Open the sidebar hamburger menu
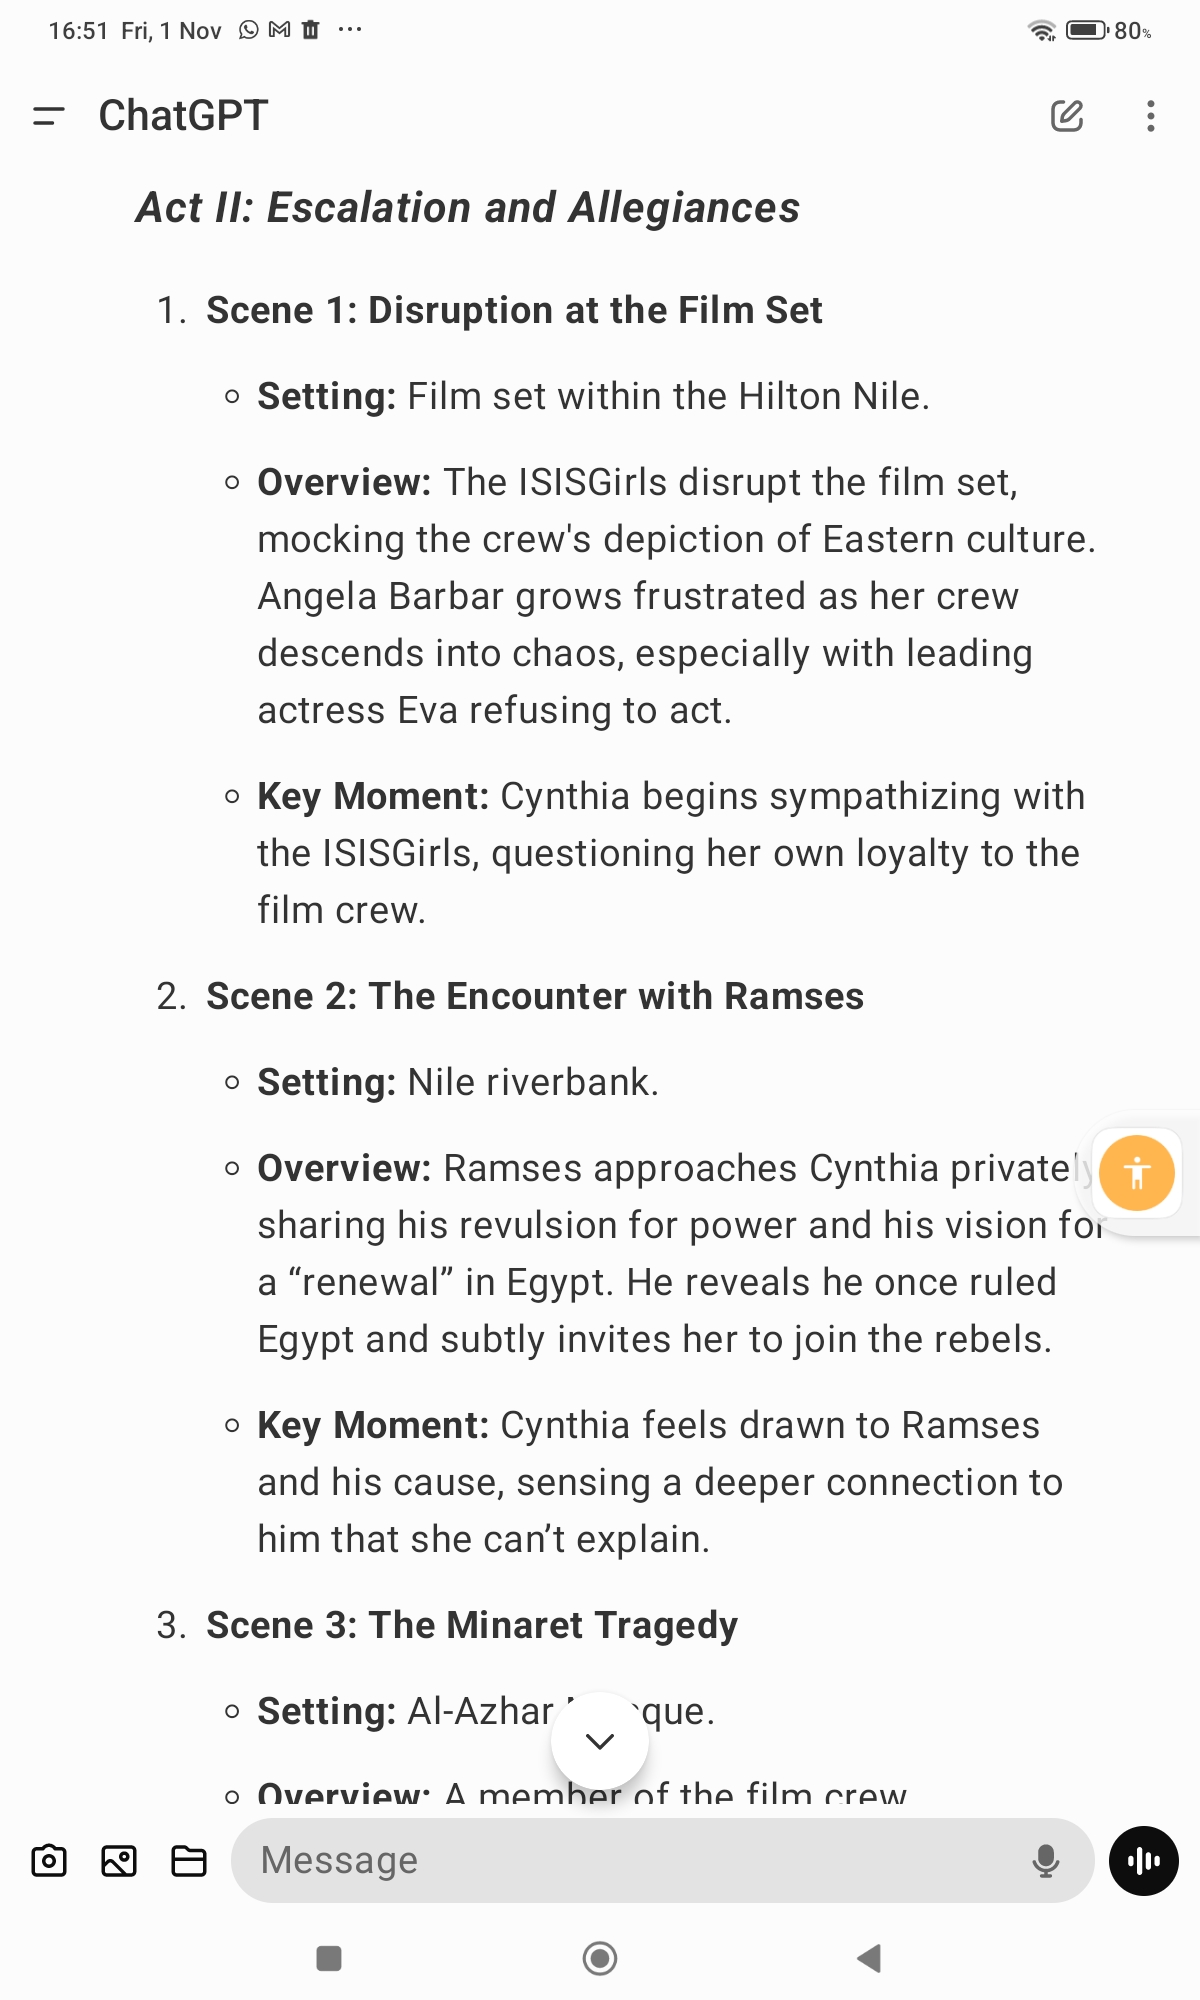 click(48, 116)
